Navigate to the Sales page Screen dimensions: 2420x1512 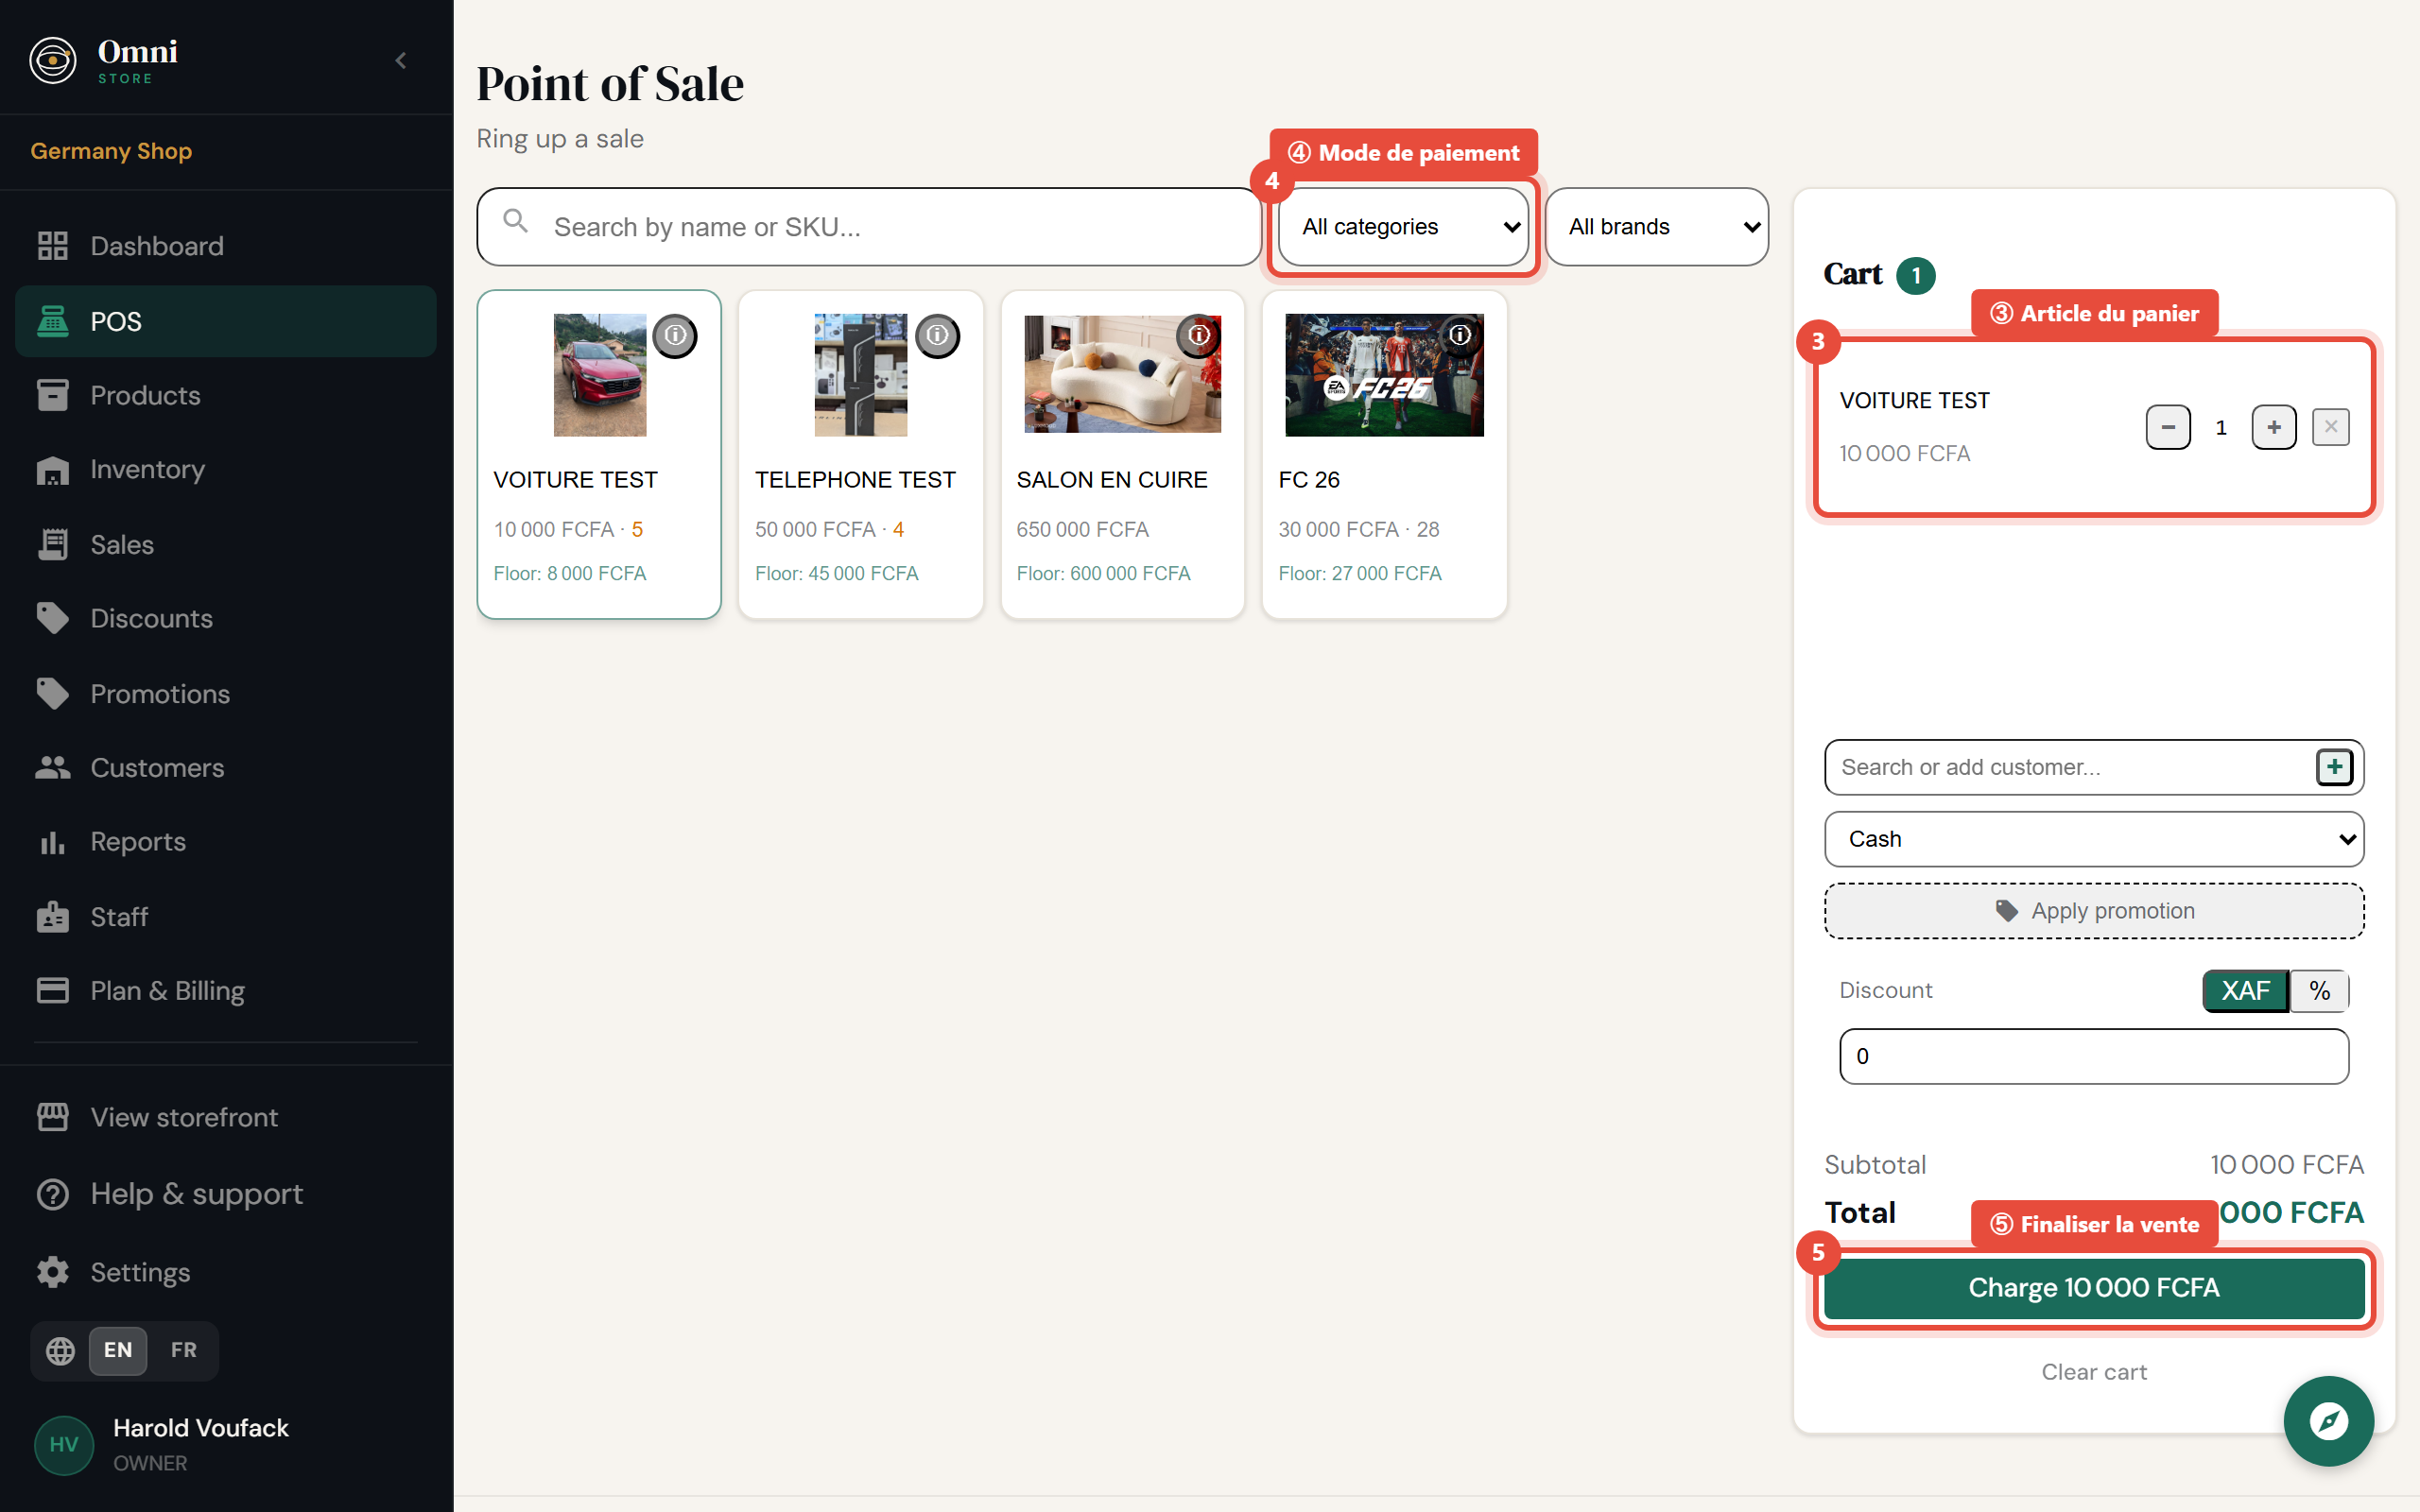pos(226,544)
